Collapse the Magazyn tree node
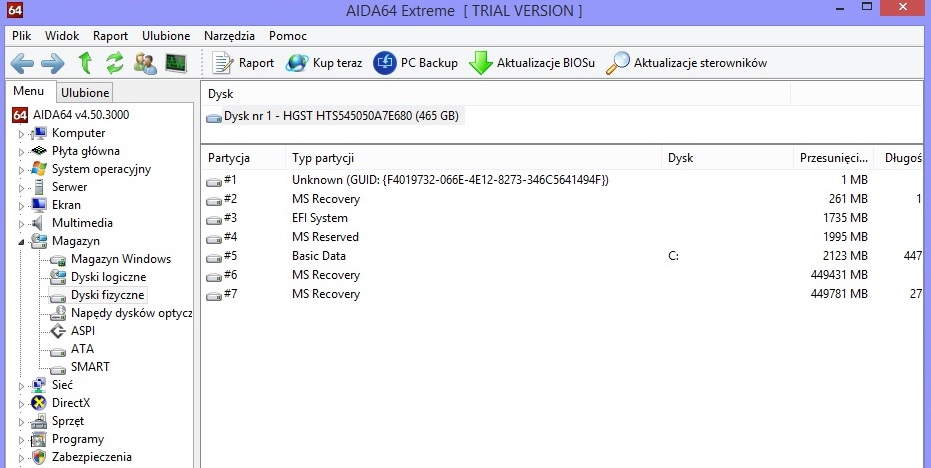 point(22,242)
